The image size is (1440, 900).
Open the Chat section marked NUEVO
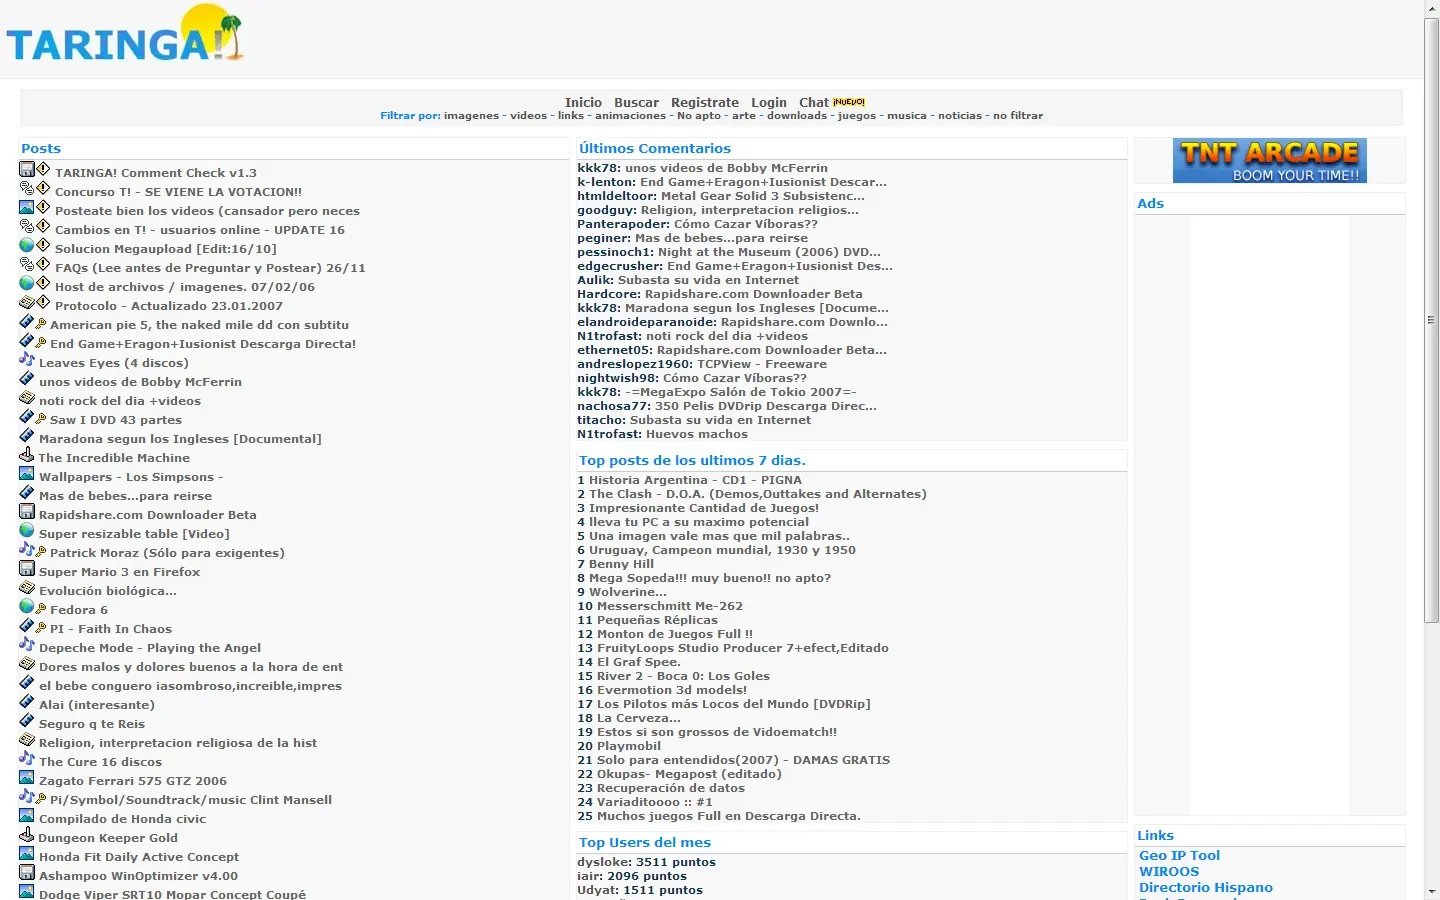tap(814, 102)
